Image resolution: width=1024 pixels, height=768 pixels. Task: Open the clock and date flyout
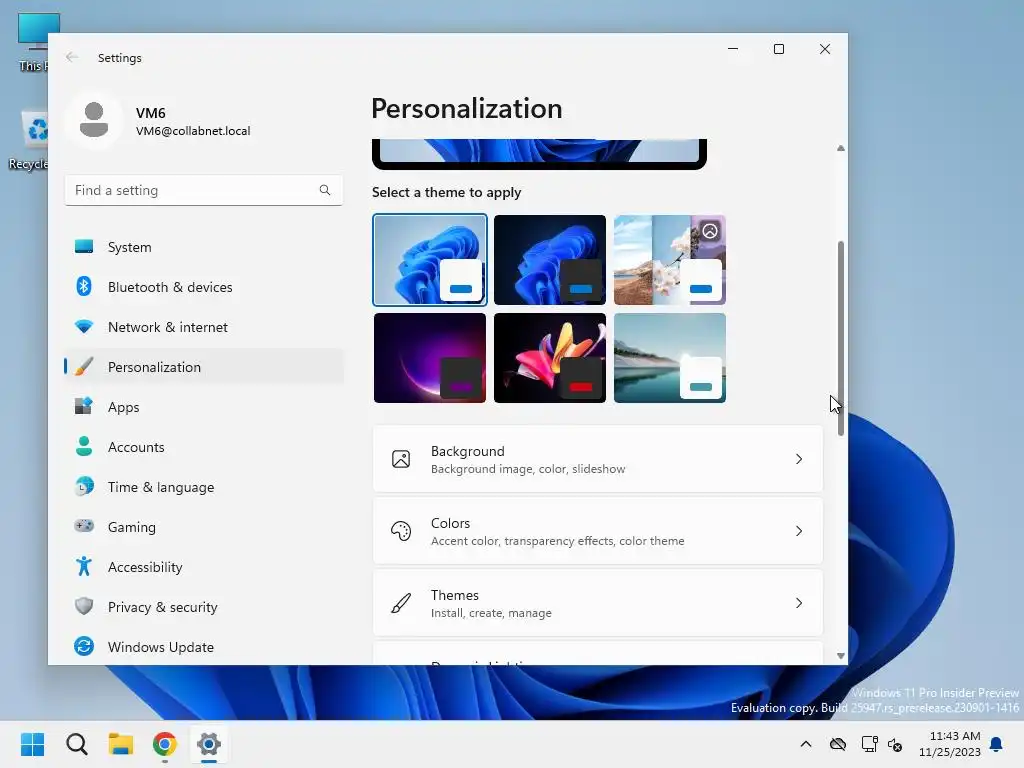(x=950, y=744)
